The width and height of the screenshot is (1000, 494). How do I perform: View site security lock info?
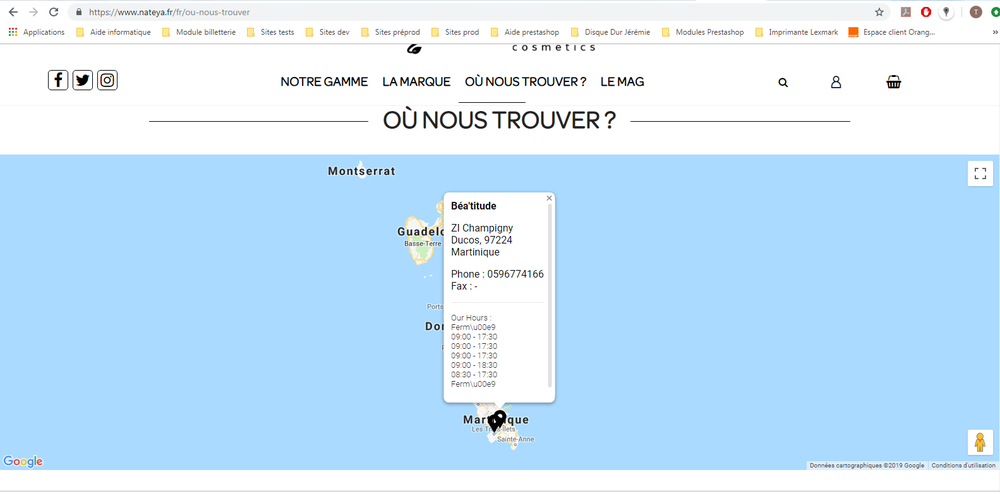click(78, 12)
